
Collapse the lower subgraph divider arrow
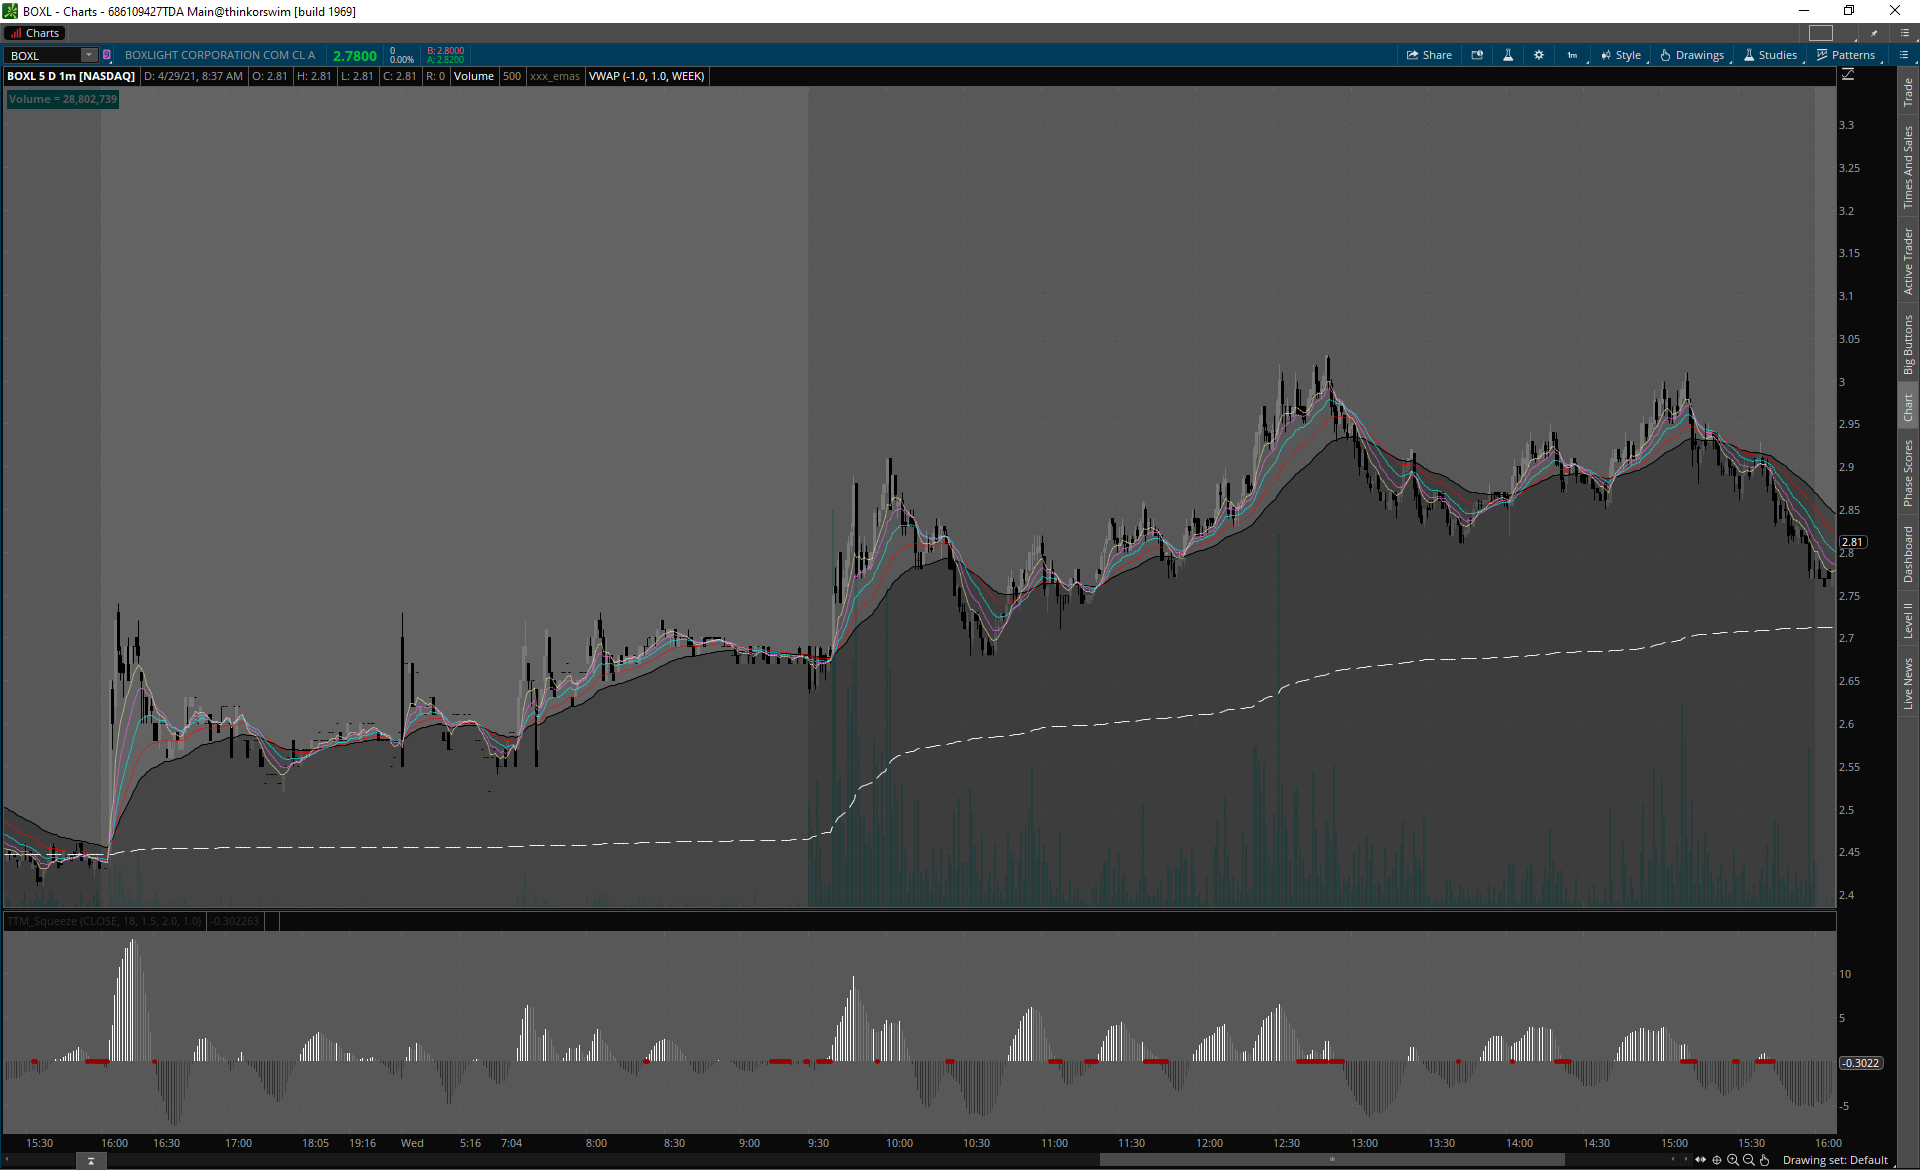click(91, 1161)
